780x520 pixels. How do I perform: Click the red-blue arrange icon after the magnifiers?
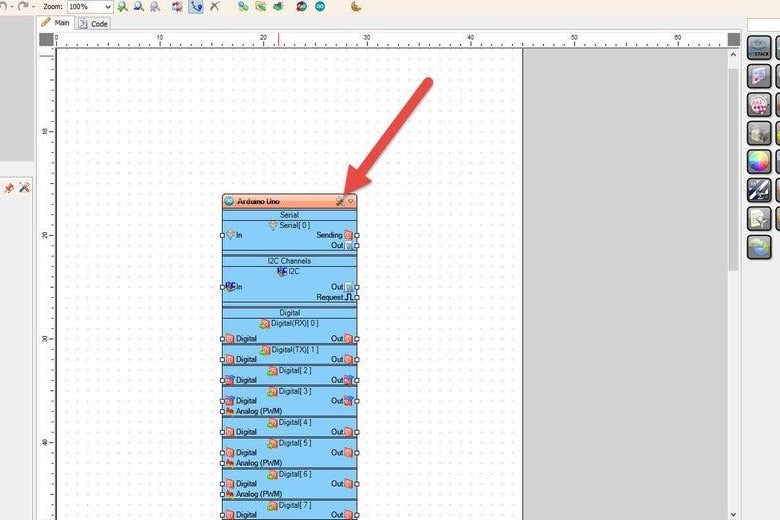[x=177, y=6]
